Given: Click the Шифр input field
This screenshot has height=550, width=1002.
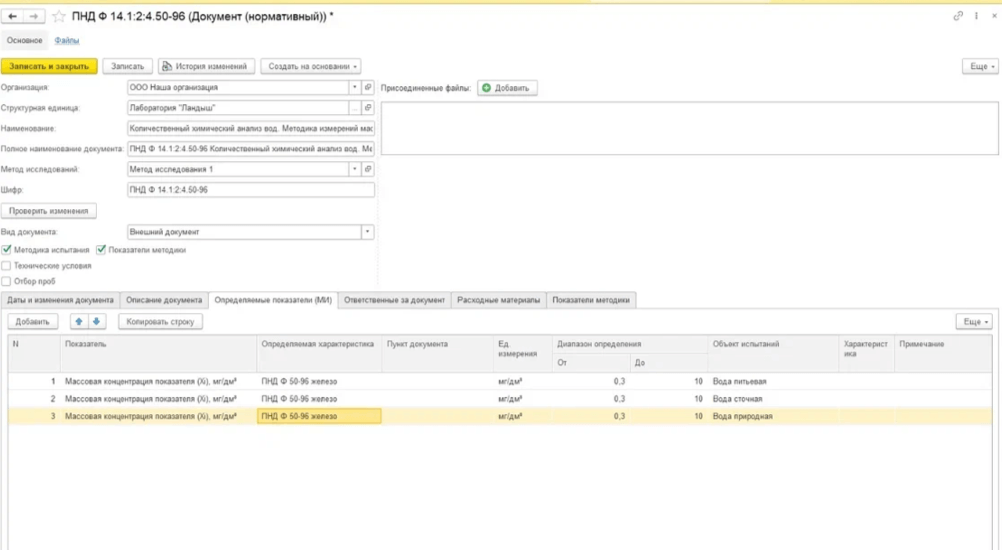Looking at the screenshot, I should point(250,190).
